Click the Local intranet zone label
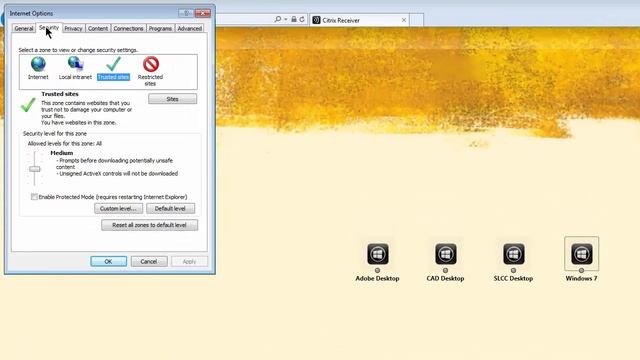This screenshot has height=360, width=640. pyautogui.click(x=75, y=77)
